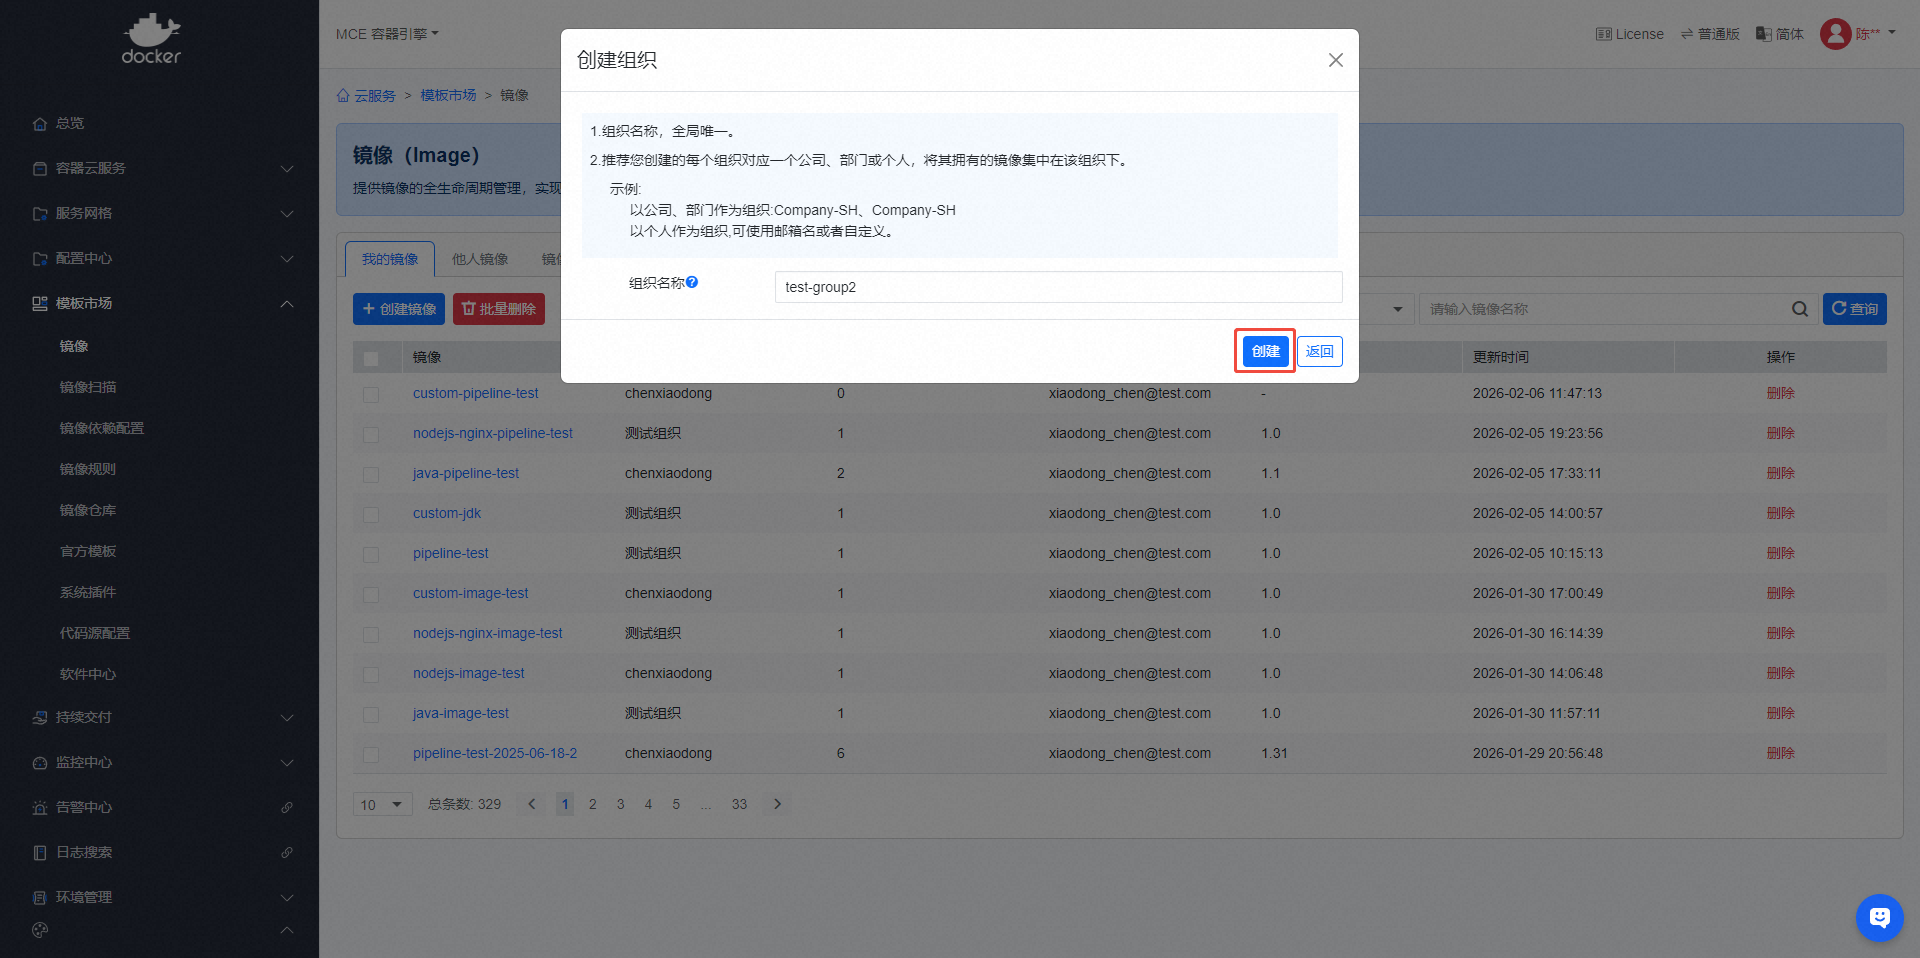This screenshot has height=958, width=1920.
Task: Close the 创建组织 dialog with X
Action: pyautogui.click(x=1335, y=60)
